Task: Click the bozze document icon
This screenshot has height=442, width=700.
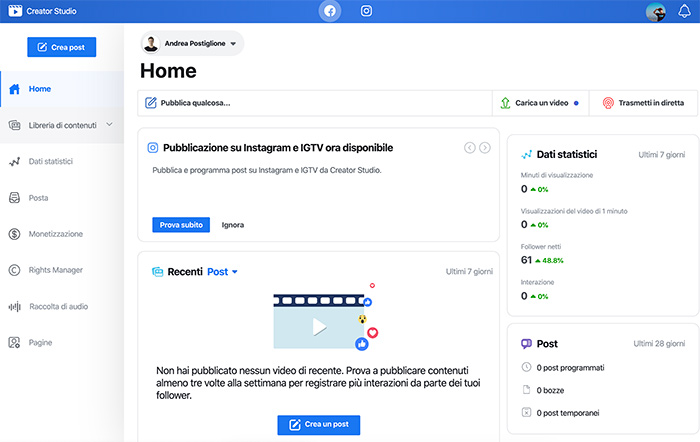Action: click(x=526, y=390)
